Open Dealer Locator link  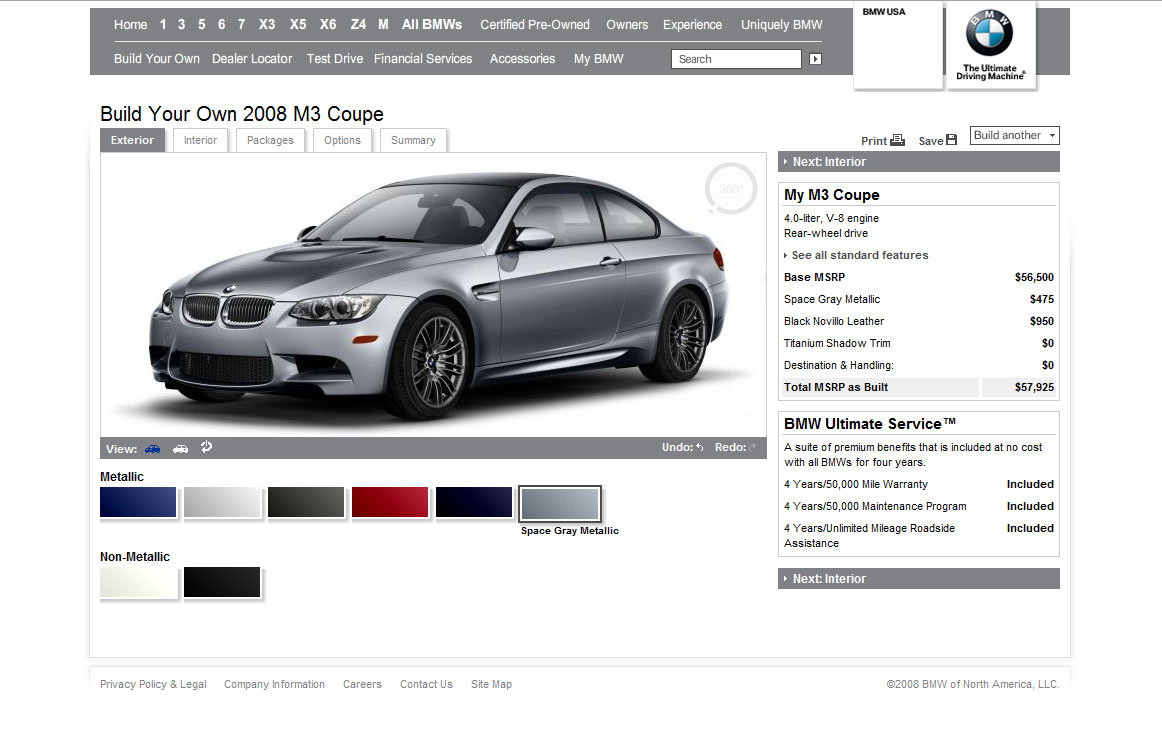(252, 59)
